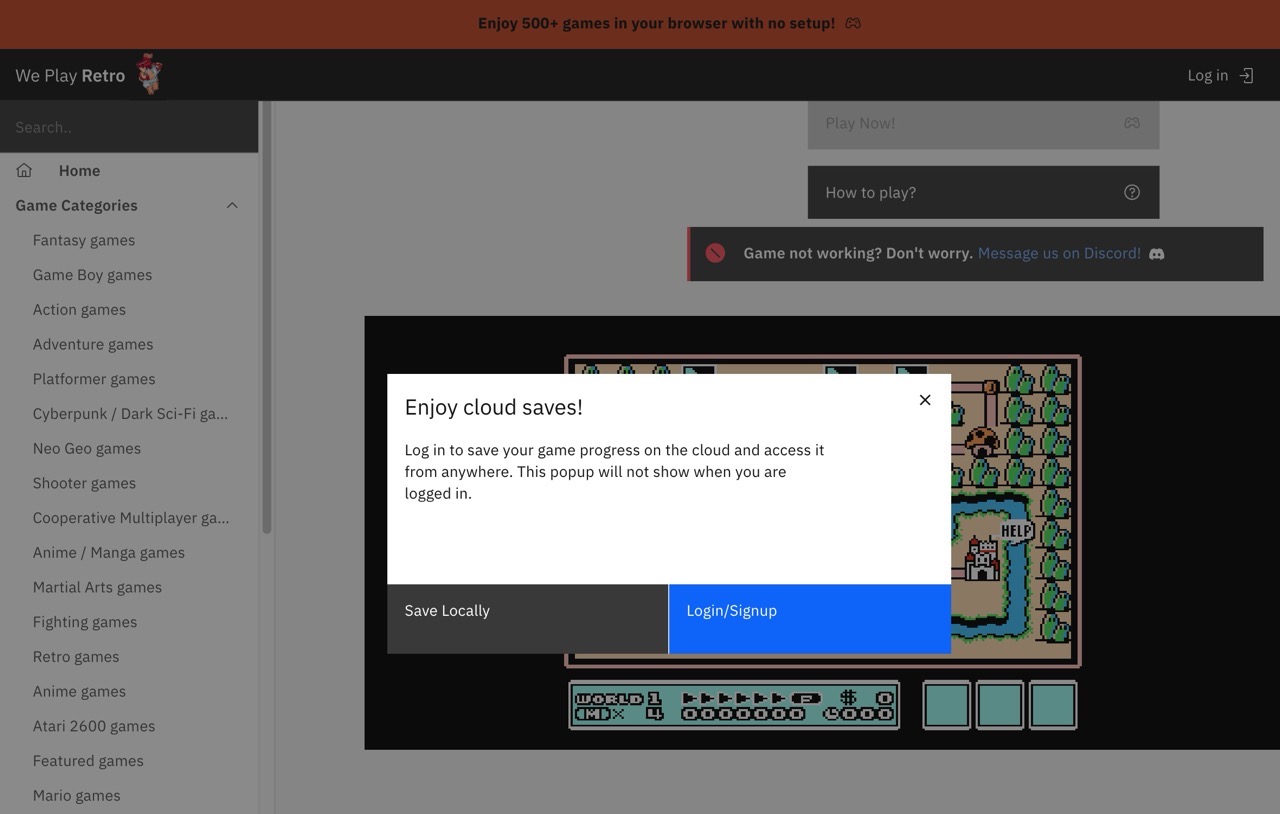
Task: Click the gamepad icon on Play Now
Action: coord(1131,123)
